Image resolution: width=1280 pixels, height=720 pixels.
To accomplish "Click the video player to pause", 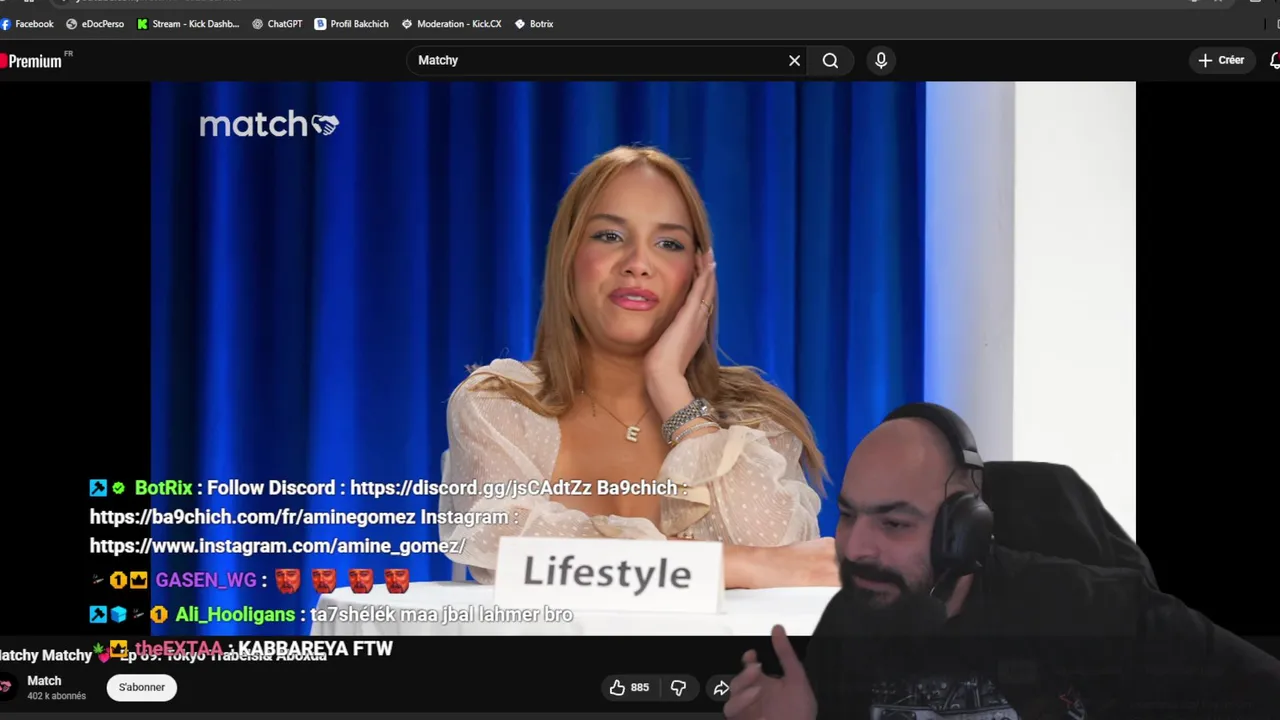I will 643,358.
